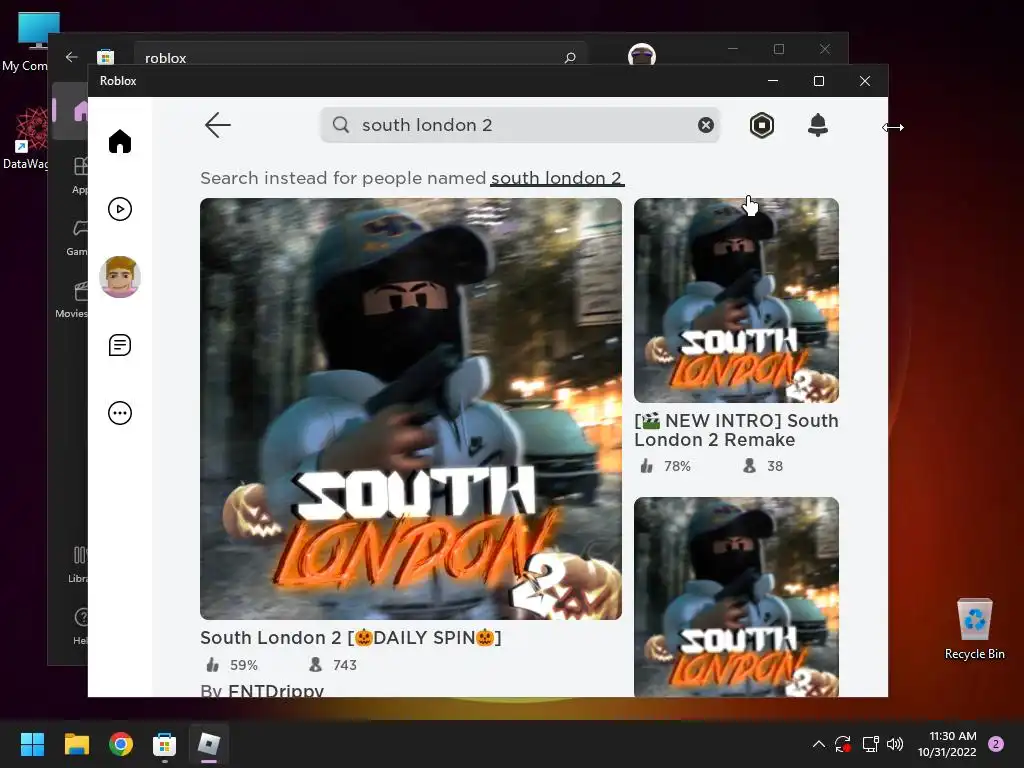This screenshot has width=1024, height=768.
Task: Open the volume speaker tray icon
Action: [x=895, y=744]
